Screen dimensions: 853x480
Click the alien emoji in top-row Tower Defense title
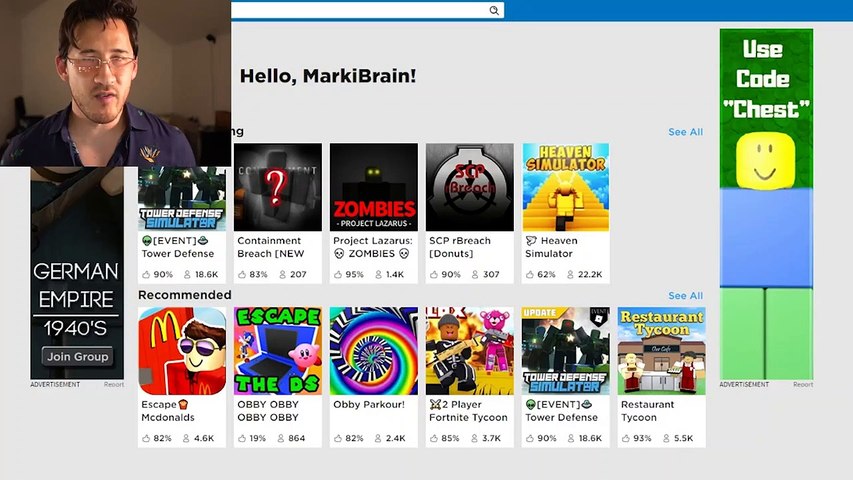pos(147,241)
